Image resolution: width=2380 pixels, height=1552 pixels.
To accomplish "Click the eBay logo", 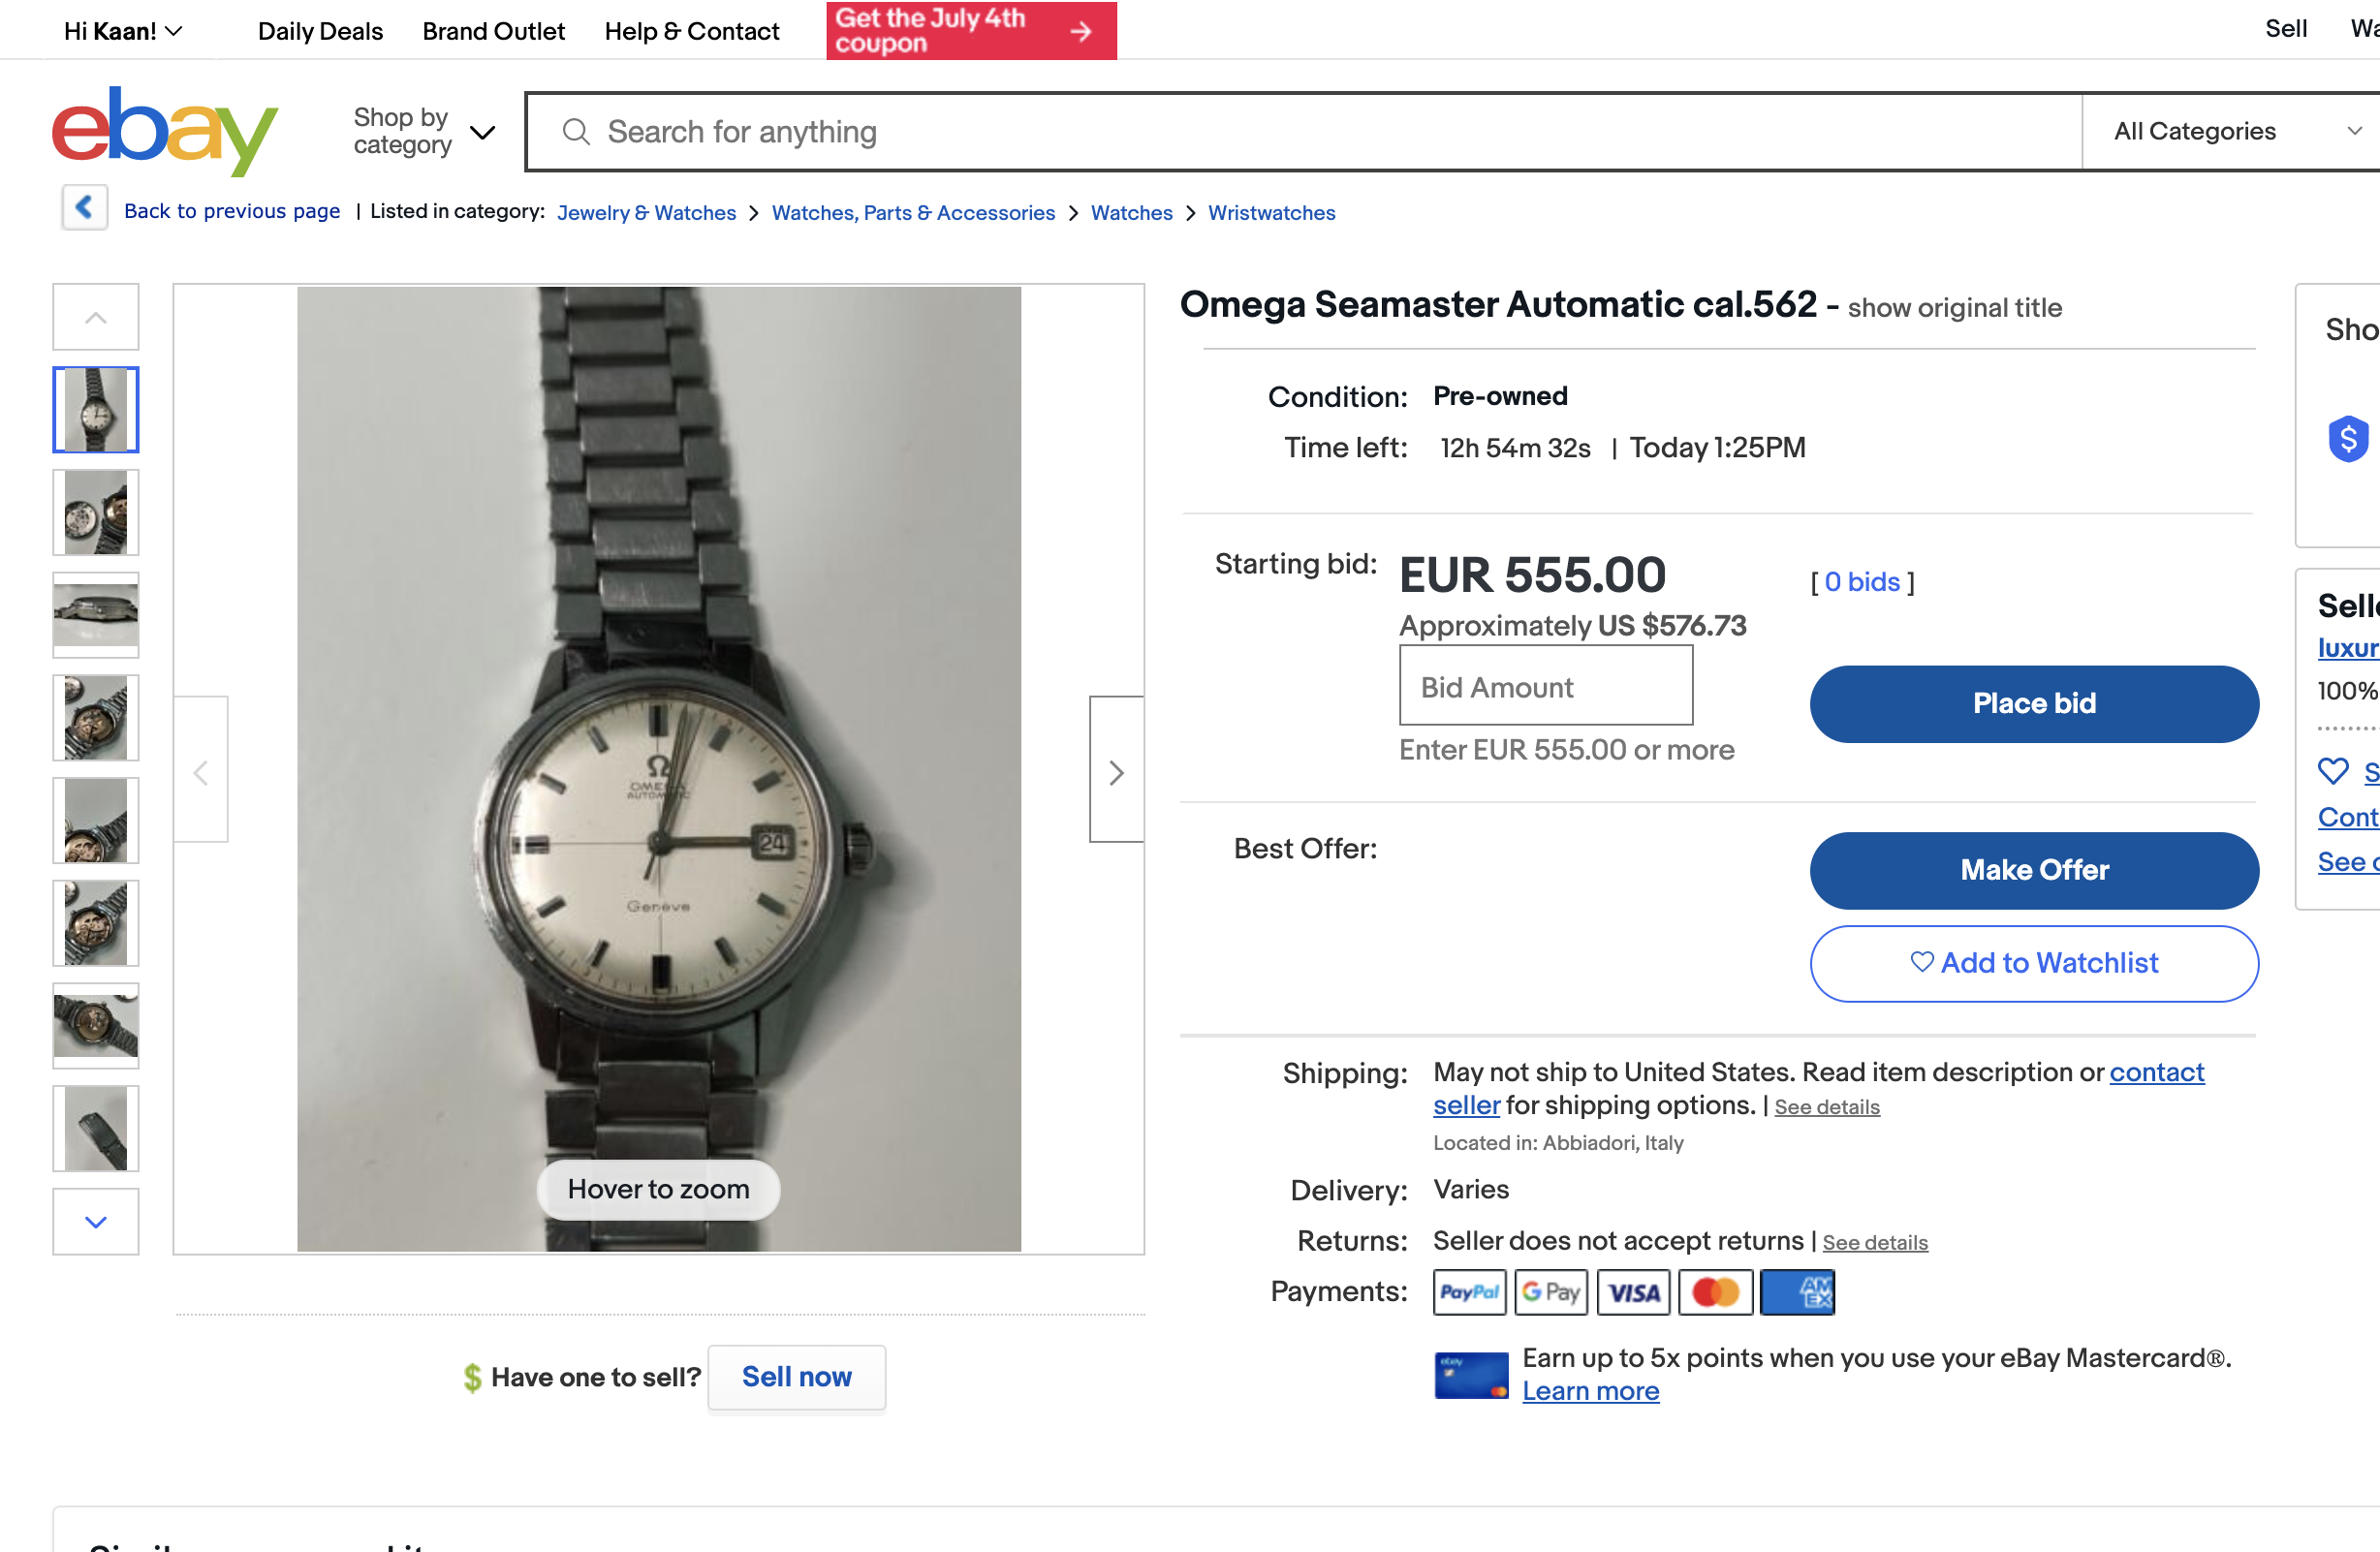I will point(165,131).
